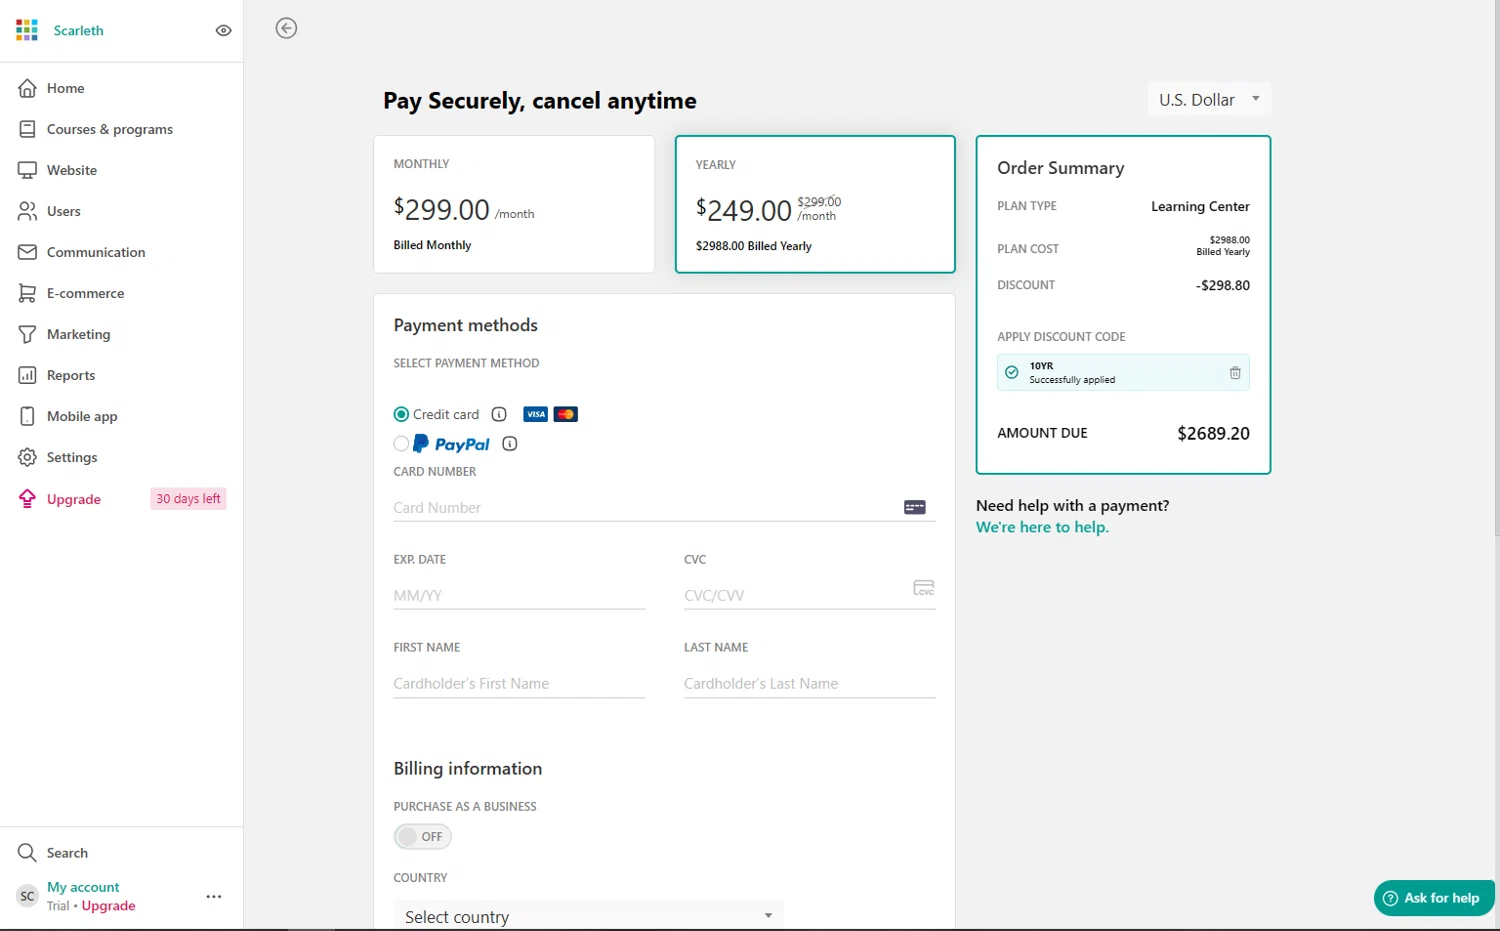Go to the E-commerce section
Image resolution: width=1500 pixels, height=931 pixels.
86,294
